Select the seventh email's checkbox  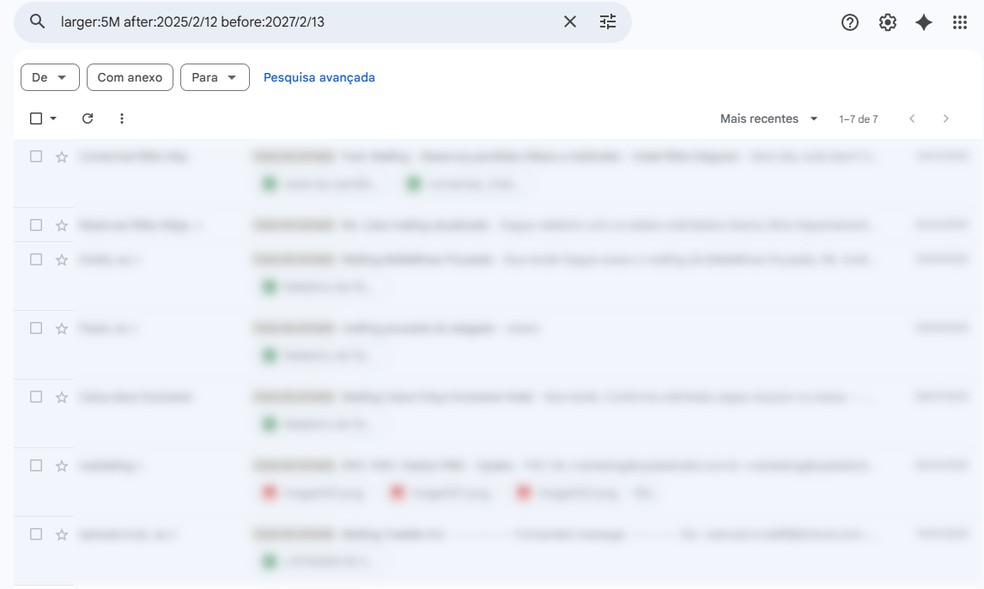36,534
